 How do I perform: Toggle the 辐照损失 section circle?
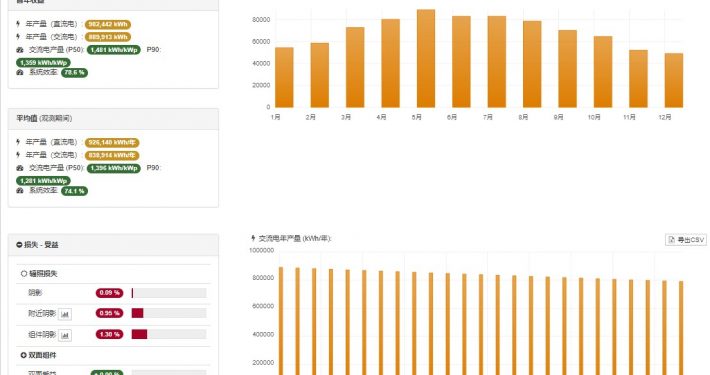click(24, 274)
